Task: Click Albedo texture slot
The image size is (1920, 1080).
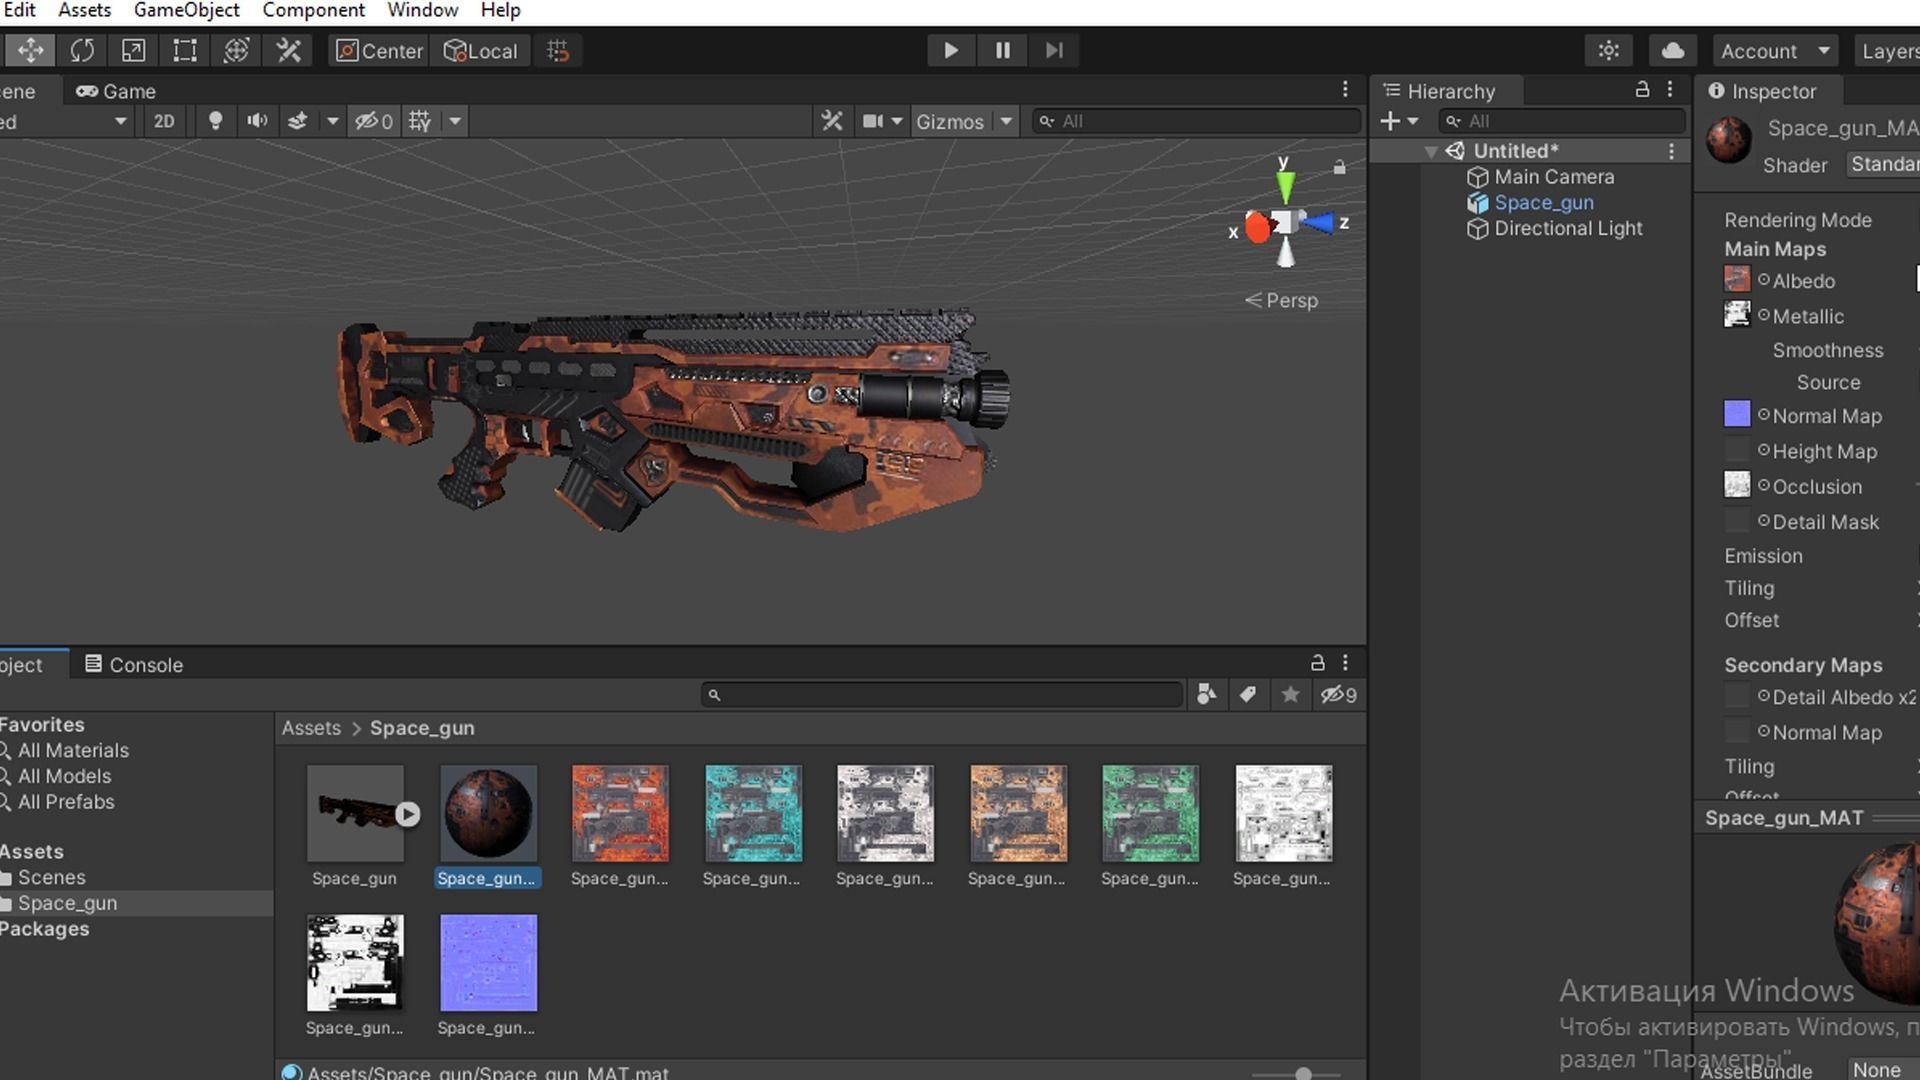Action: tap(1737, 279)
